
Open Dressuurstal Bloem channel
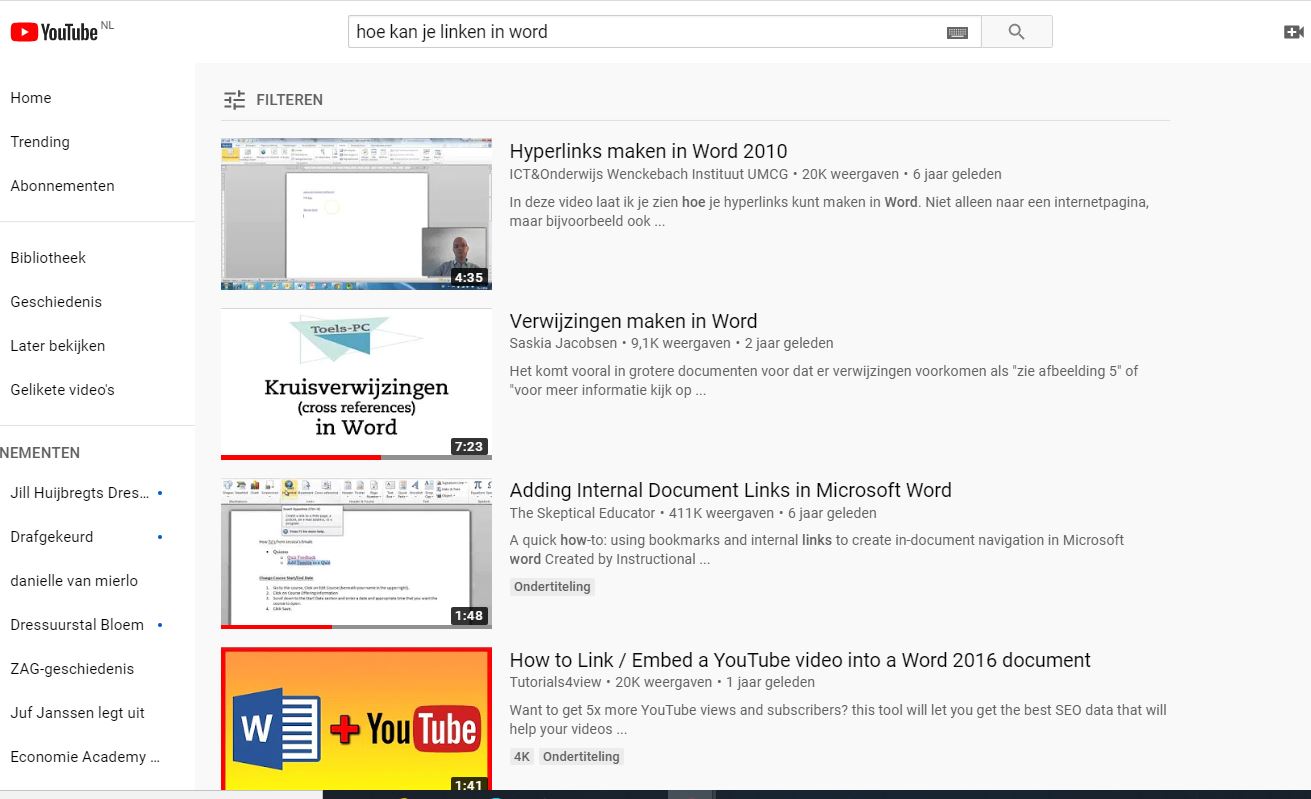point(77,625)
